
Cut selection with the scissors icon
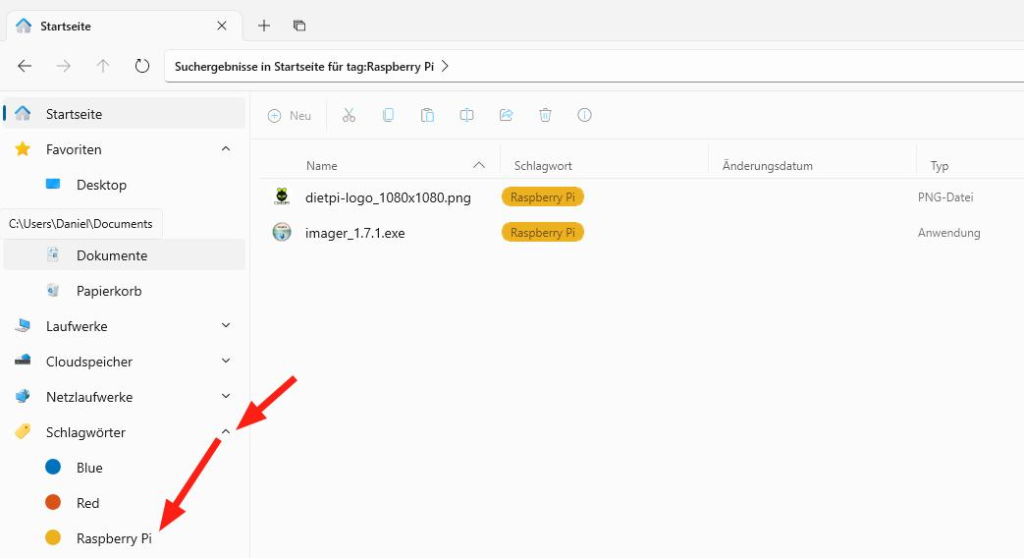[349, 116]
